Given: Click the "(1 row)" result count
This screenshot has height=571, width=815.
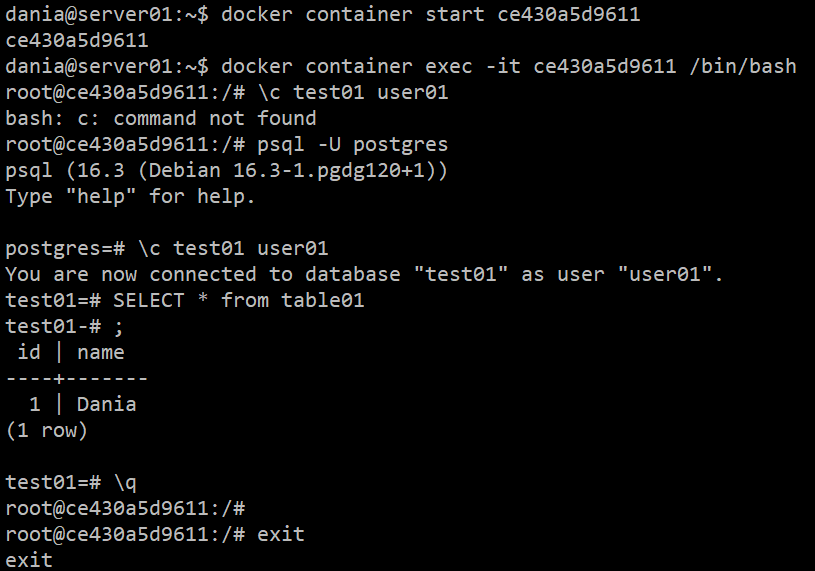Looking at the screenshot, I should click(47, 430).
